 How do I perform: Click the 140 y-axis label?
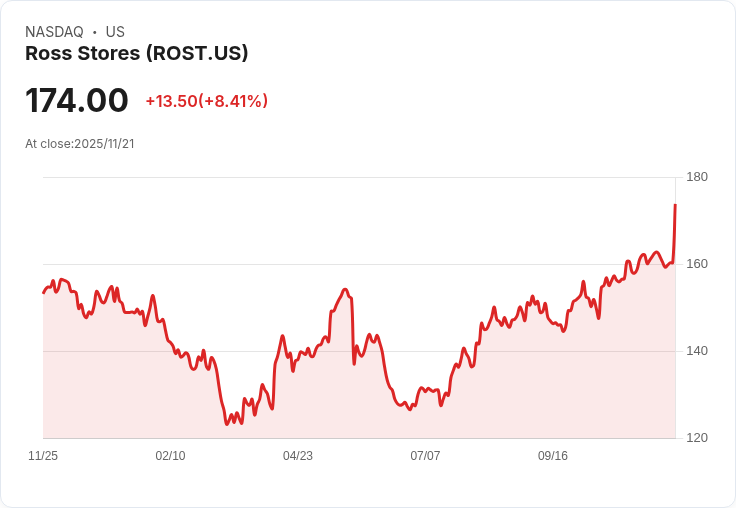click(x=697, y=351)
